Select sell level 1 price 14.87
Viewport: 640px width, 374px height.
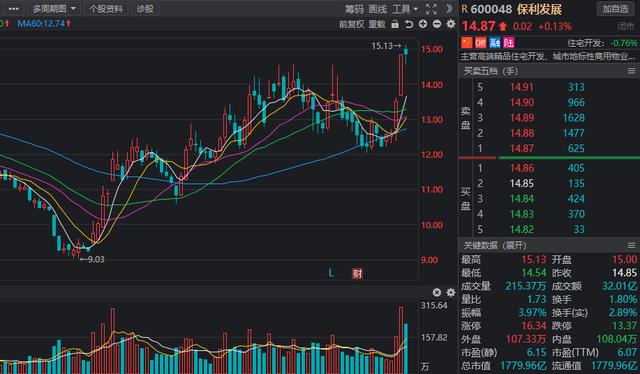tap(522, 148)
